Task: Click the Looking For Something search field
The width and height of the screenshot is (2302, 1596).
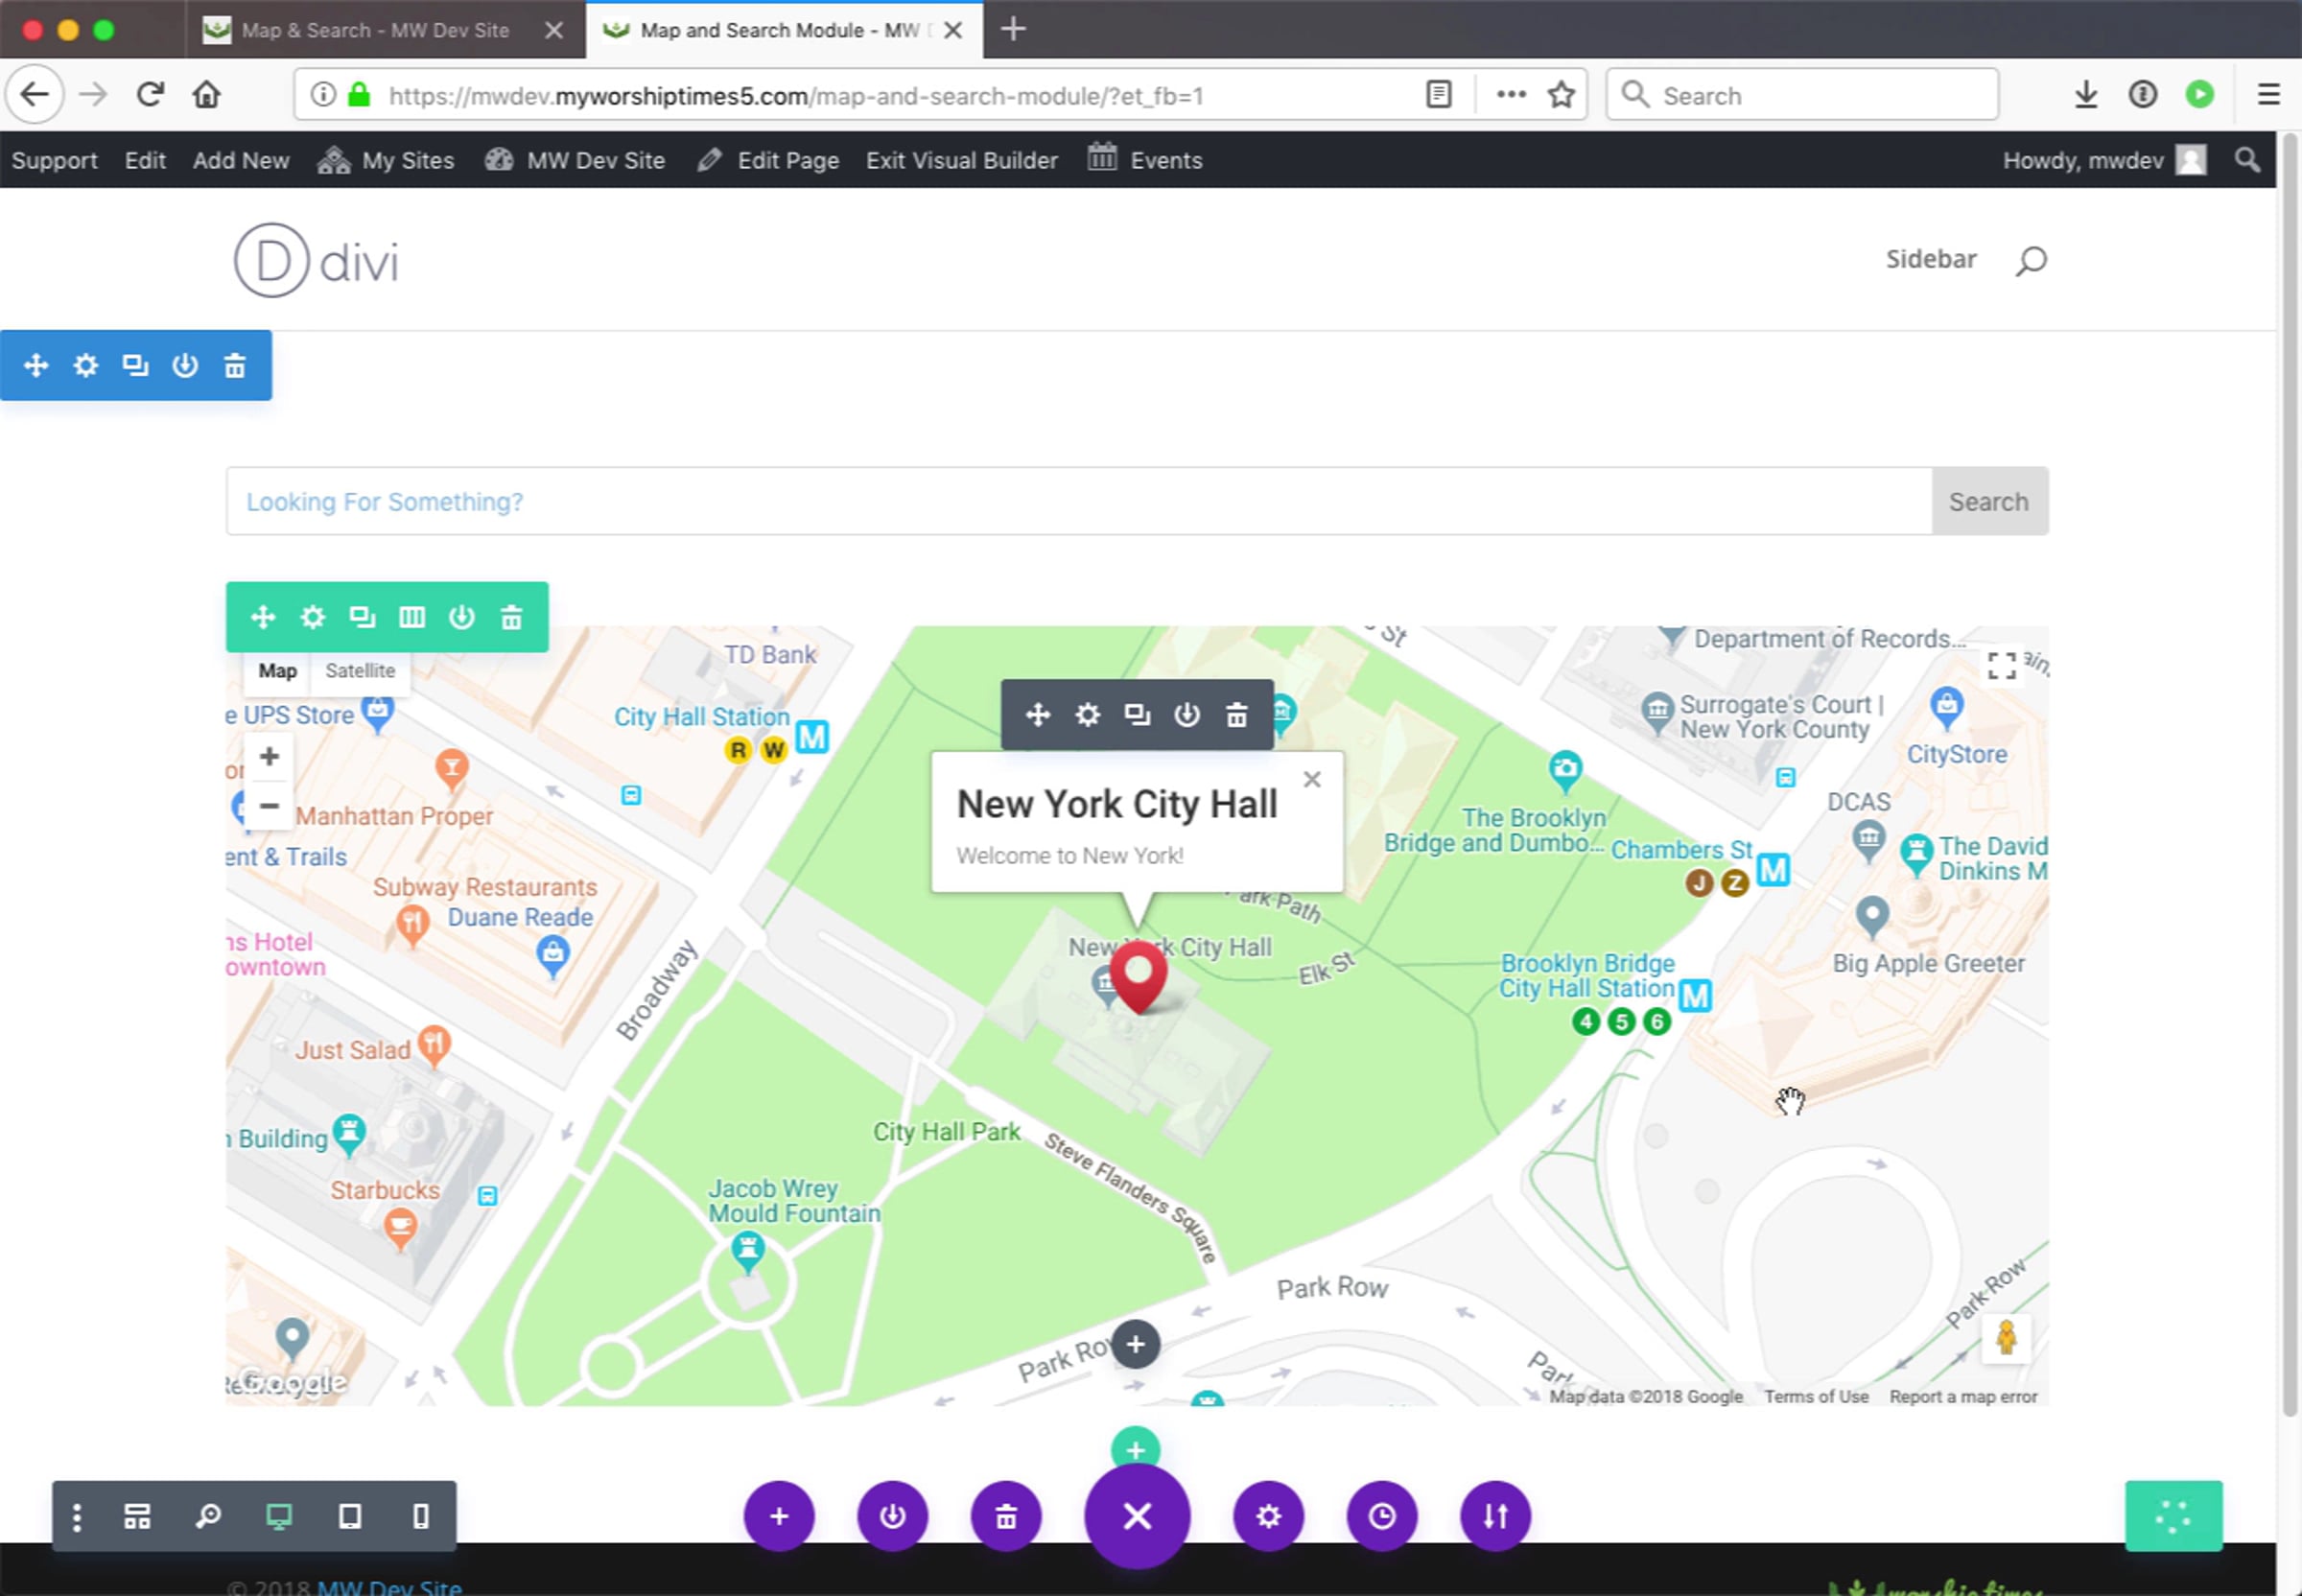Action: [1078, 501]
